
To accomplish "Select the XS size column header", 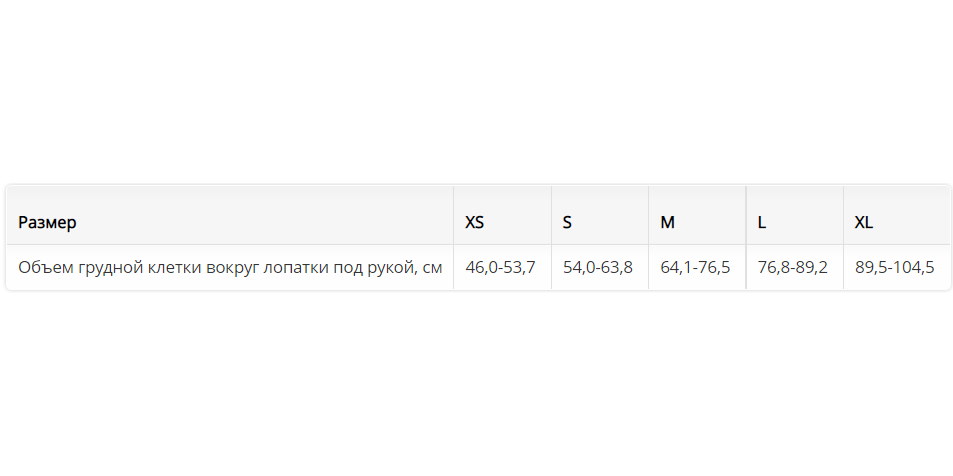I will click(x=475, y=222).
